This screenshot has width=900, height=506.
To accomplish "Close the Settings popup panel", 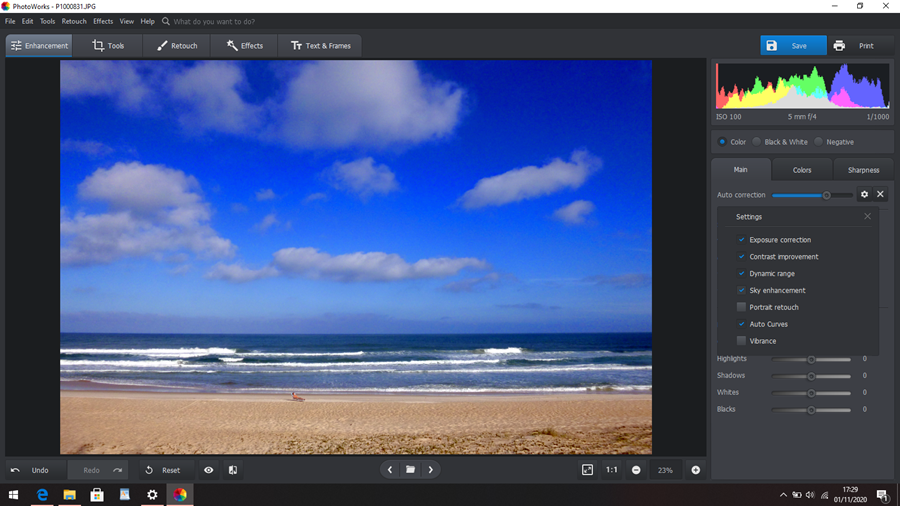I will 867,216.
